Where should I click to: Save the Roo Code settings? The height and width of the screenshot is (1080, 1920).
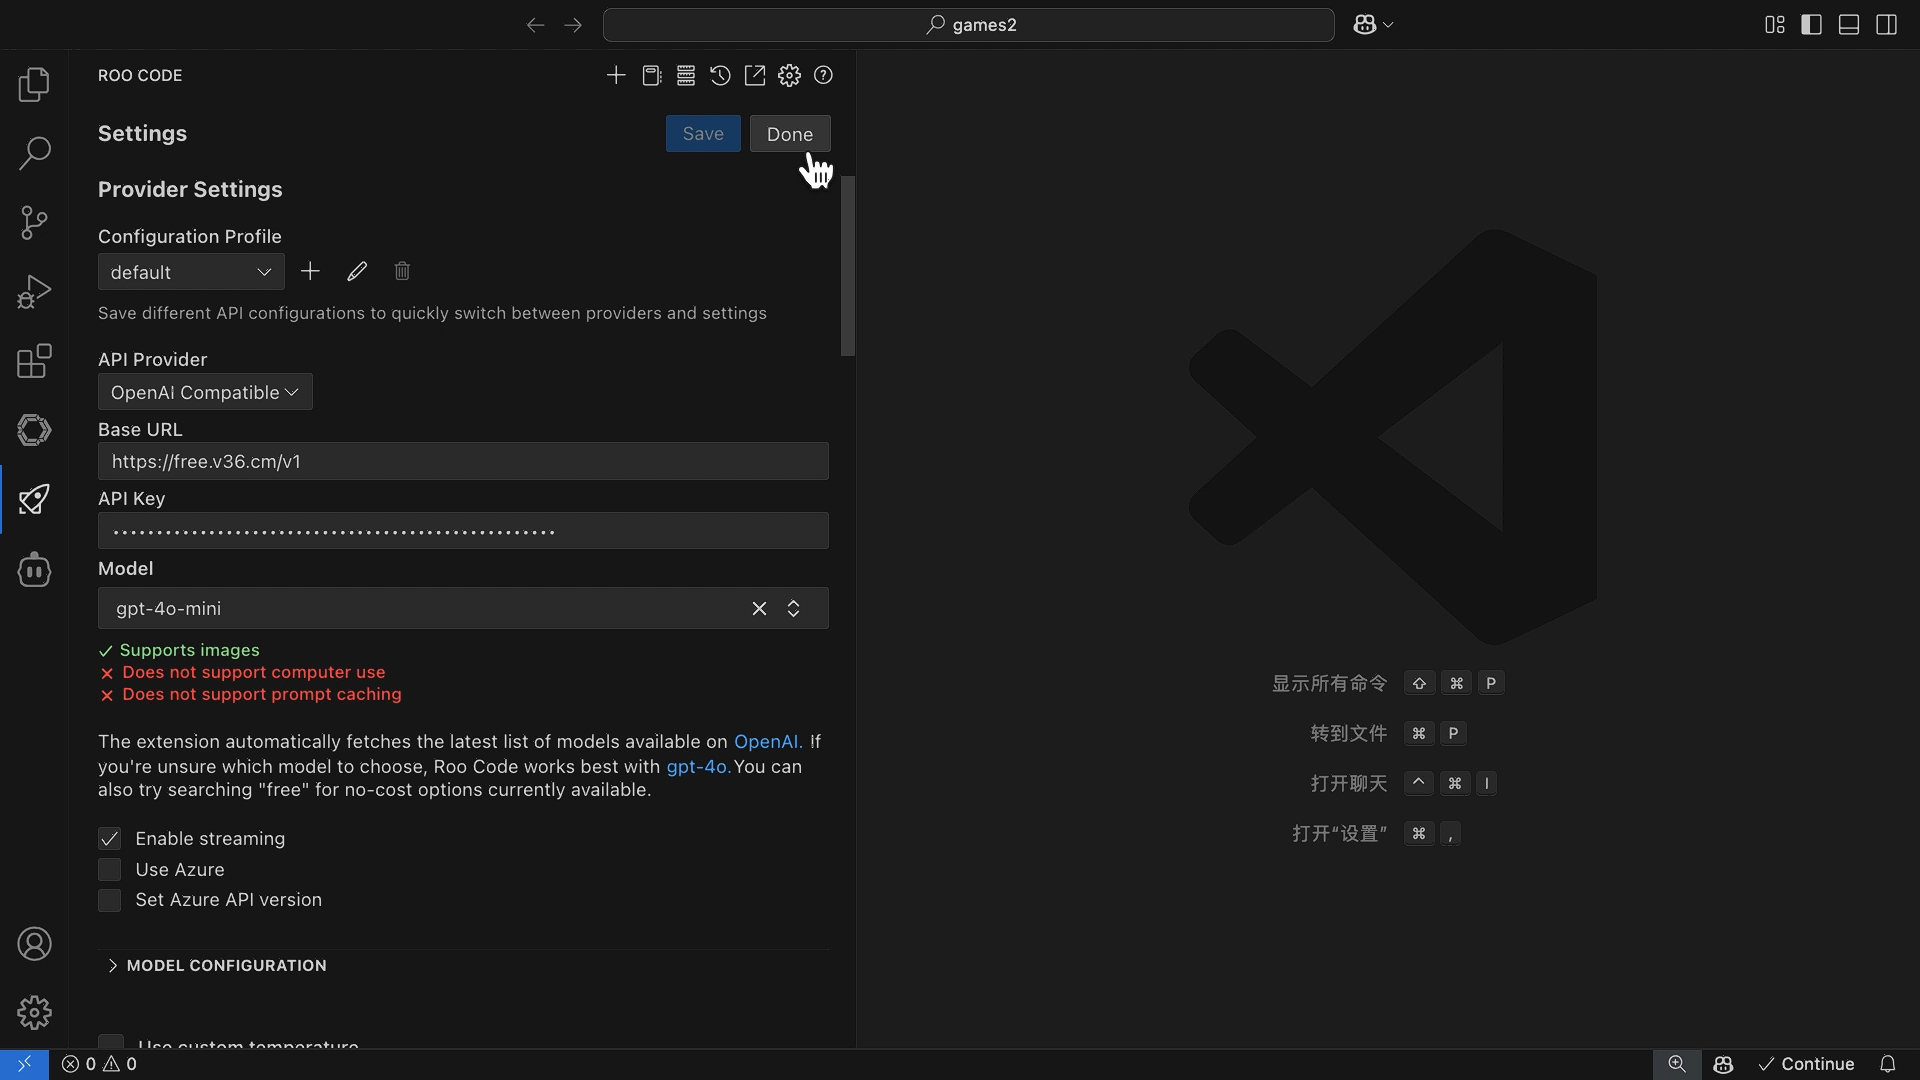[703, 134]
